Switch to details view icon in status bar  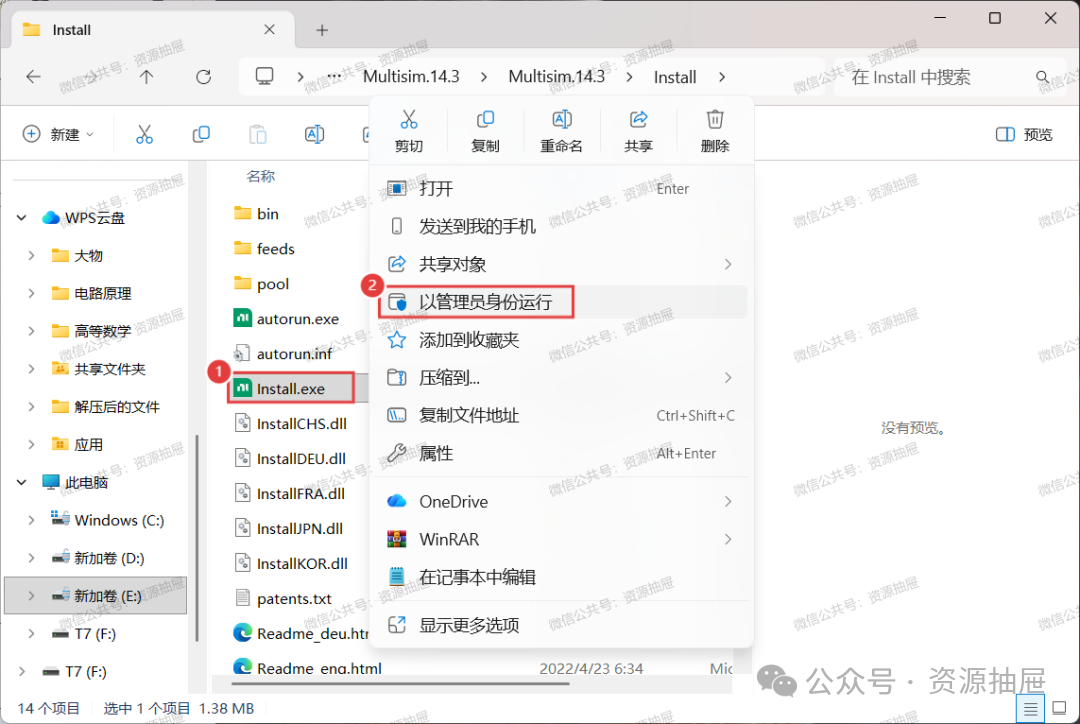pos(1030,708)
